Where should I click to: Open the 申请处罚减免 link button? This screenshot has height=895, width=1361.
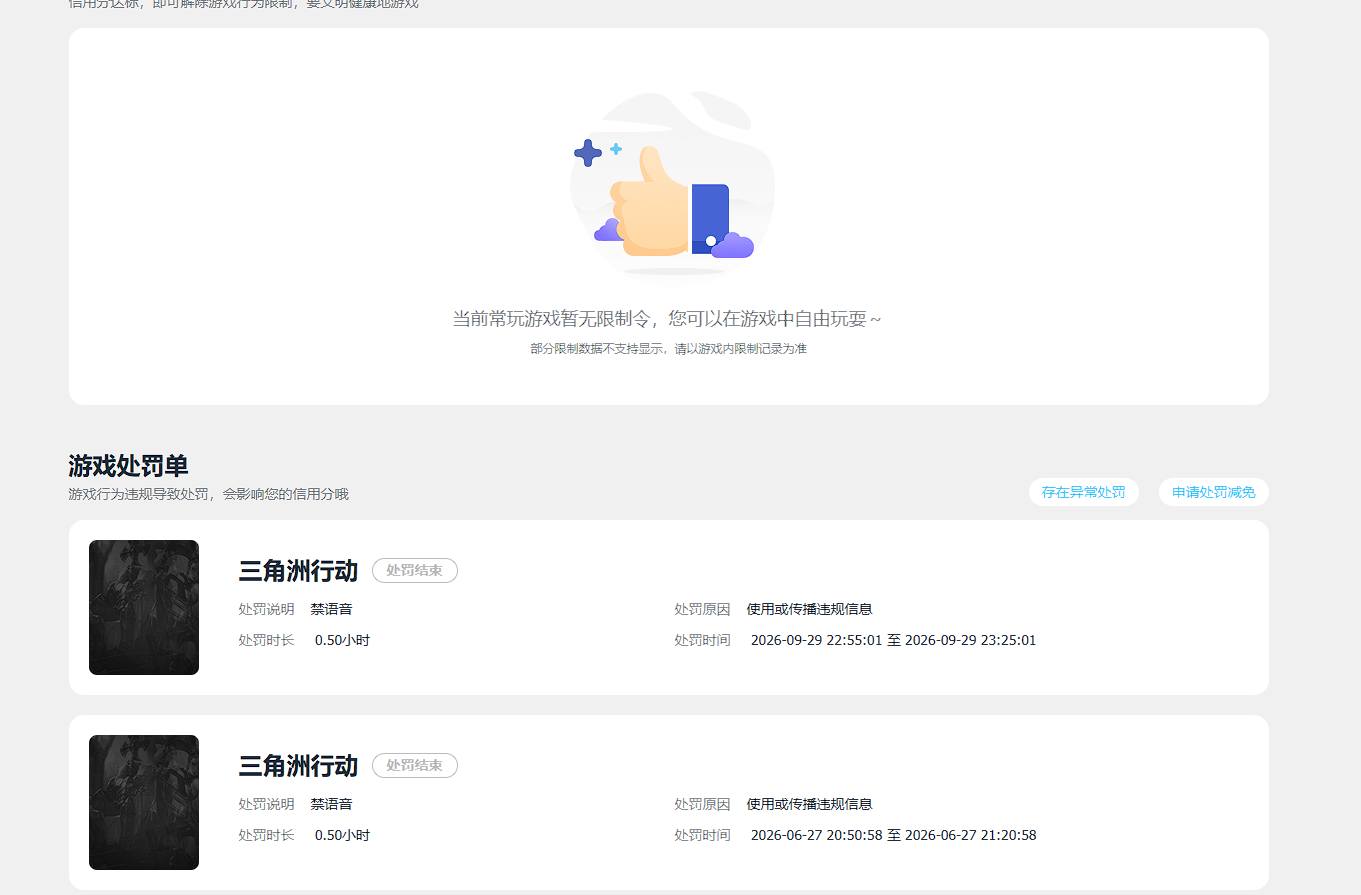click(x=1213, y=492)
